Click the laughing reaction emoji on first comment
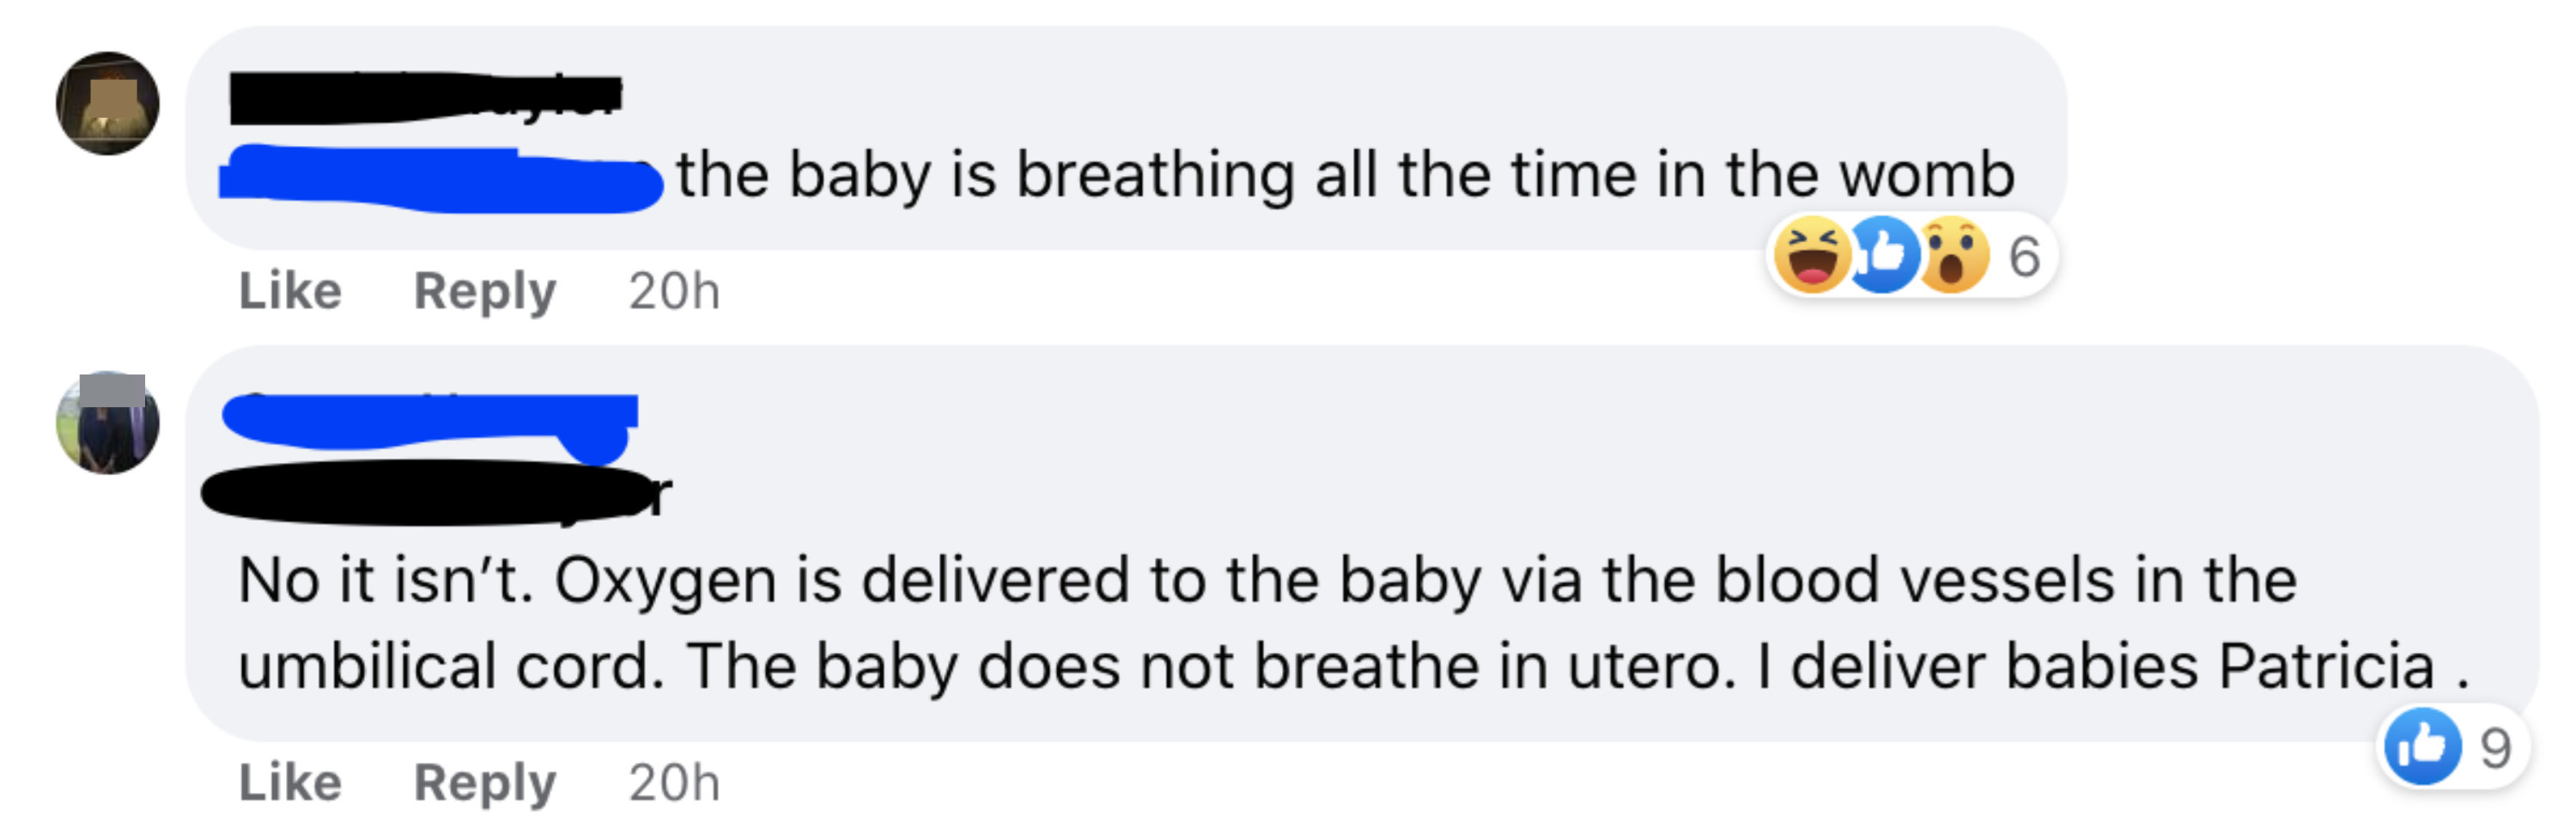This screenshot has width=2576, height=828. pos(1812,255)
